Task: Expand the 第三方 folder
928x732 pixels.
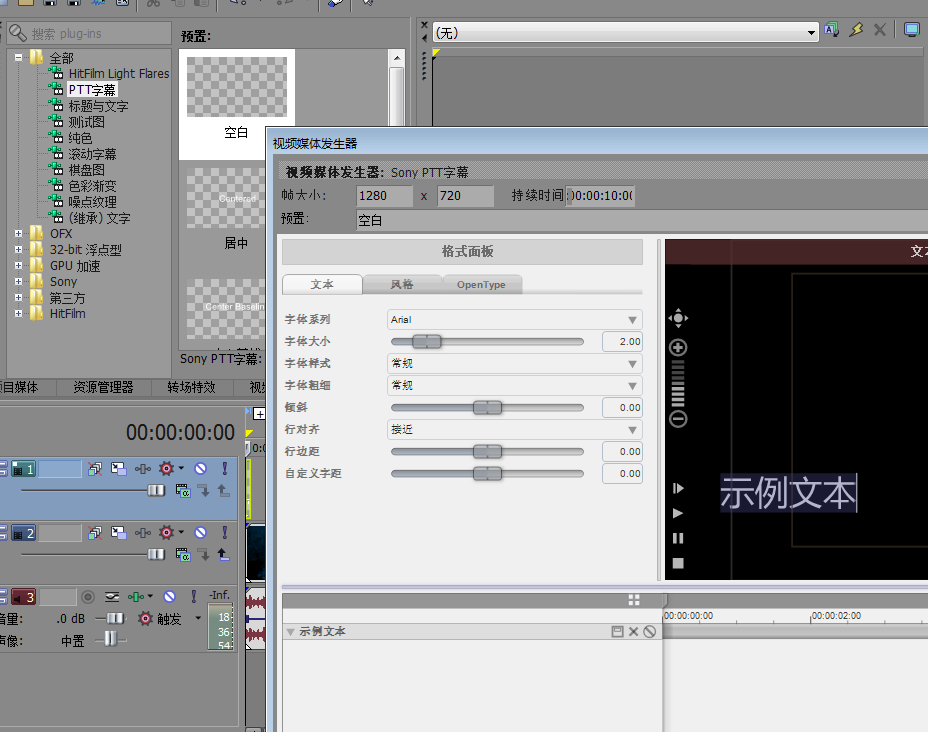Action: (18, 298)
